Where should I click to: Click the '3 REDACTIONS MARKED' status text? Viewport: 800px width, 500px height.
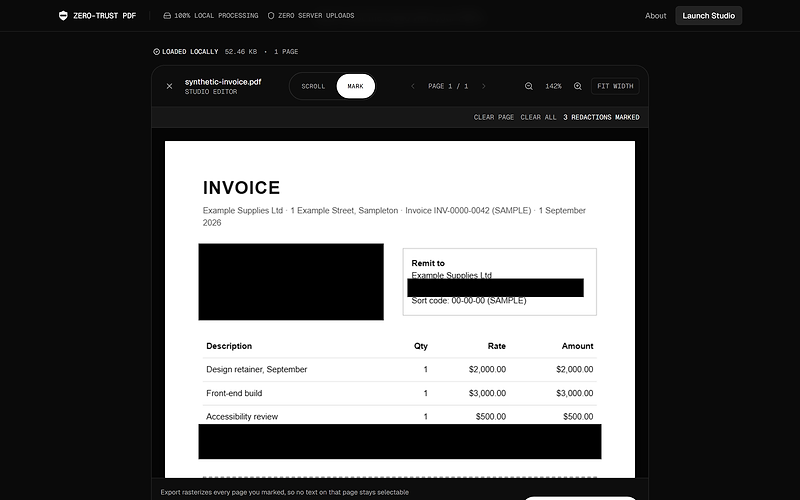(601, 117)
